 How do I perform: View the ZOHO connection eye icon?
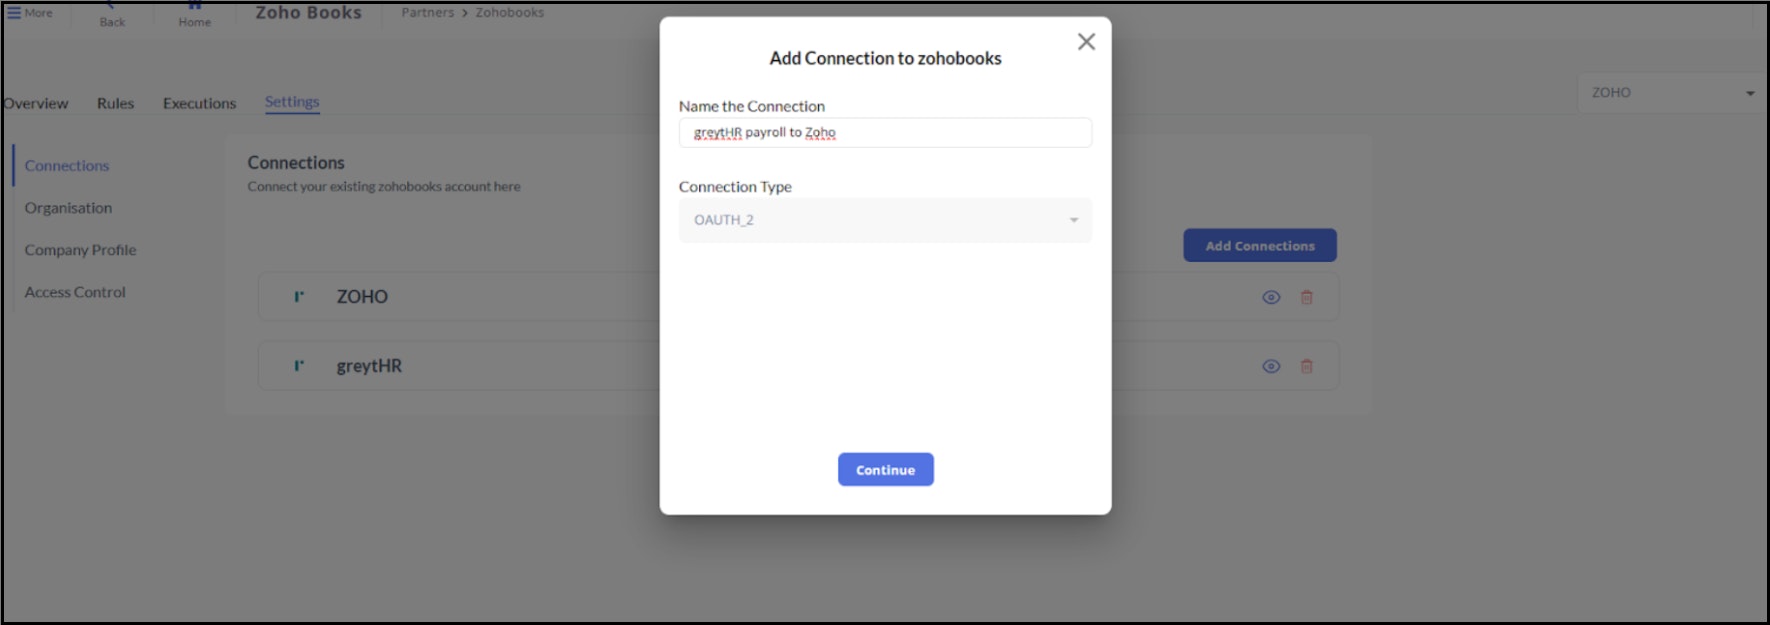[x=1271, y=297]
